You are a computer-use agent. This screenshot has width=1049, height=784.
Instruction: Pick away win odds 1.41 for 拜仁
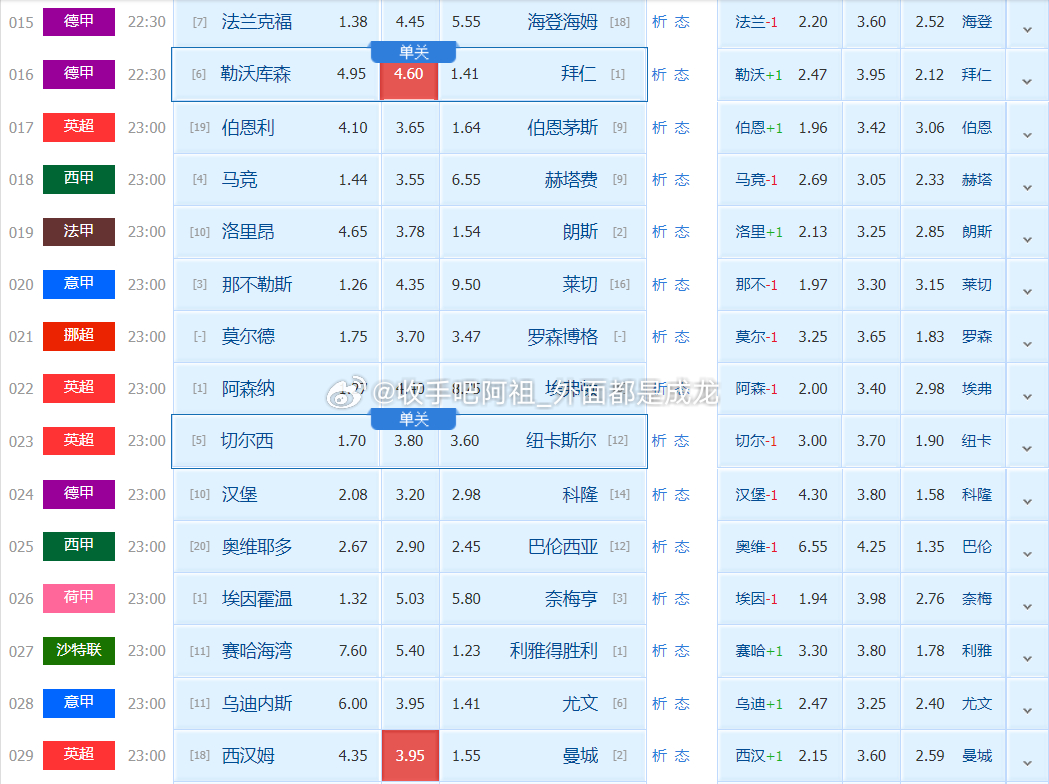point(464,74)
